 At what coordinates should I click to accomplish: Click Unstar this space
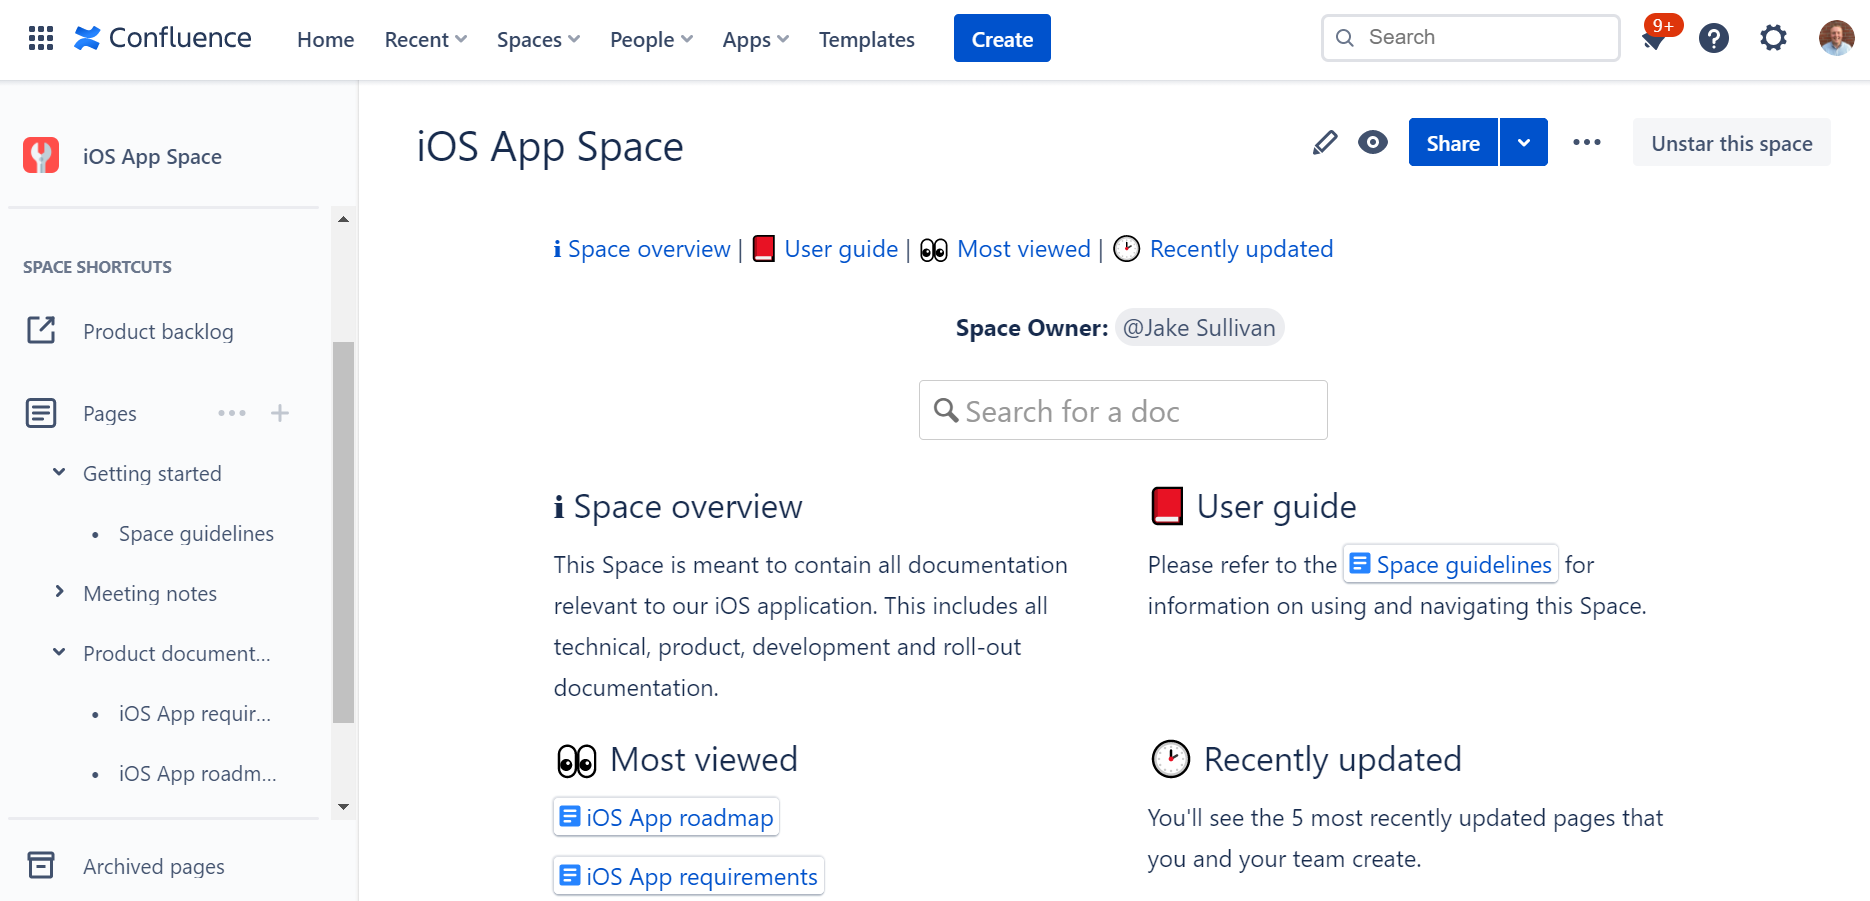pyautogui.click(x=1732, y=142)
